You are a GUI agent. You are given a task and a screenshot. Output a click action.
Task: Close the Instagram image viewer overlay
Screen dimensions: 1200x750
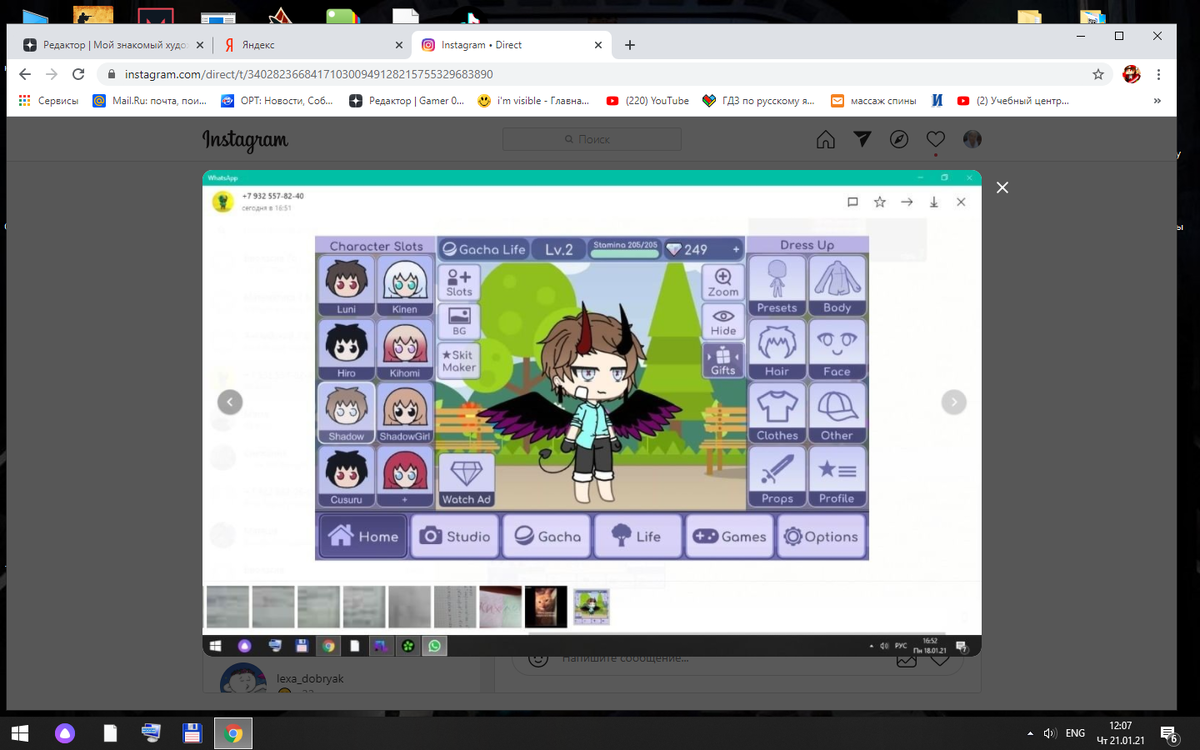(x=1003, y=187)
